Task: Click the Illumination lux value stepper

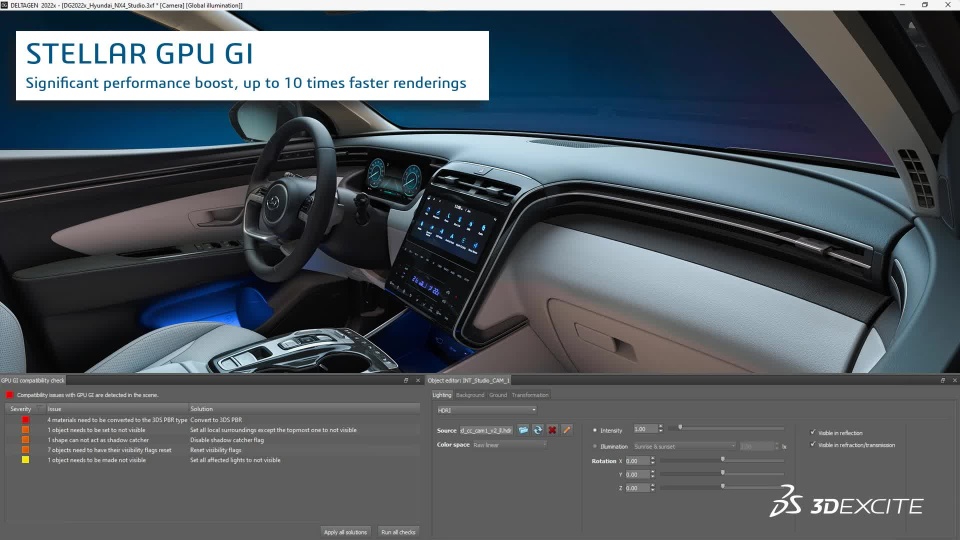Action: pos(777,446)
